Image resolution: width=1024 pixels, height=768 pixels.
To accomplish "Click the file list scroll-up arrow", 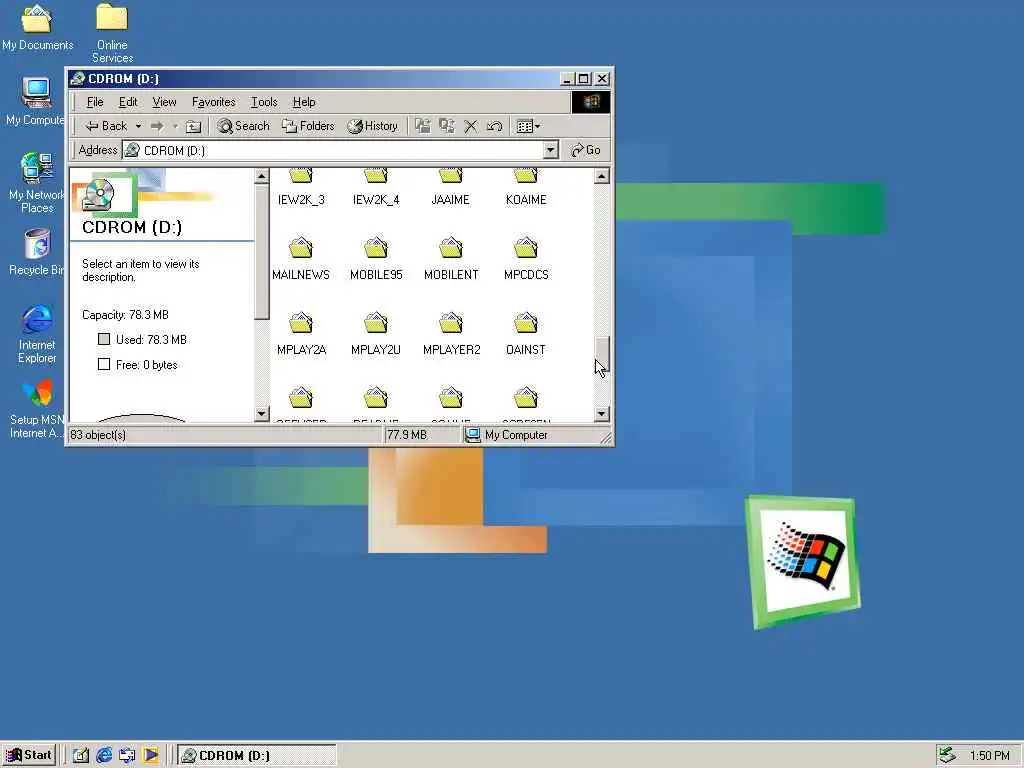I will [602, 176].
